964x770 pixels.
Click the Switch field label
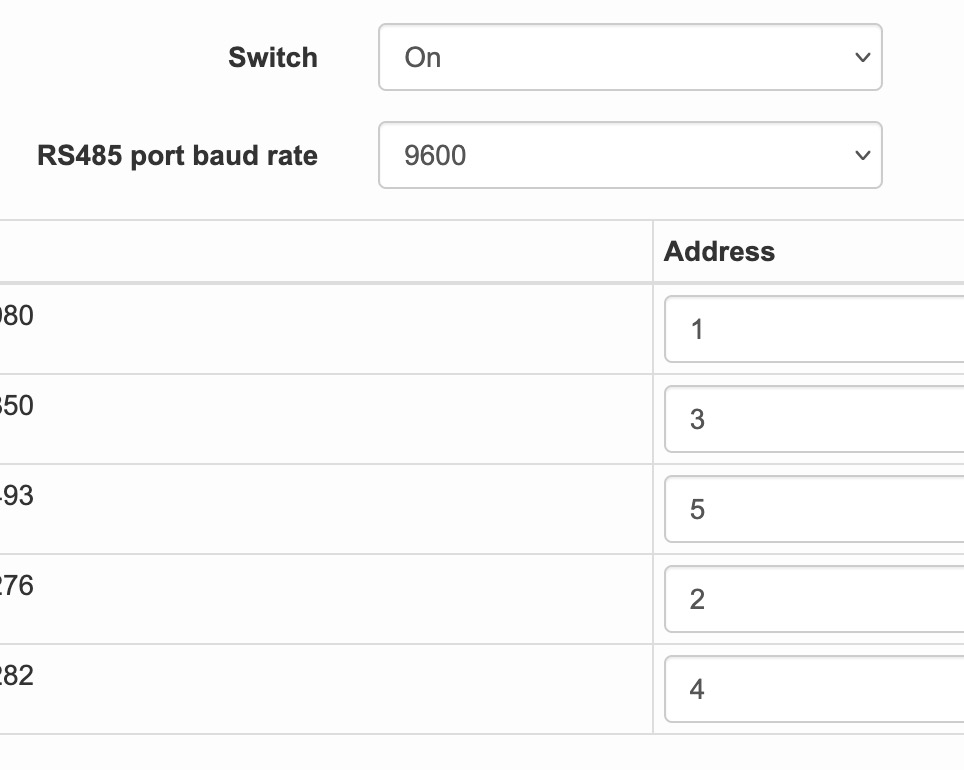273,58
